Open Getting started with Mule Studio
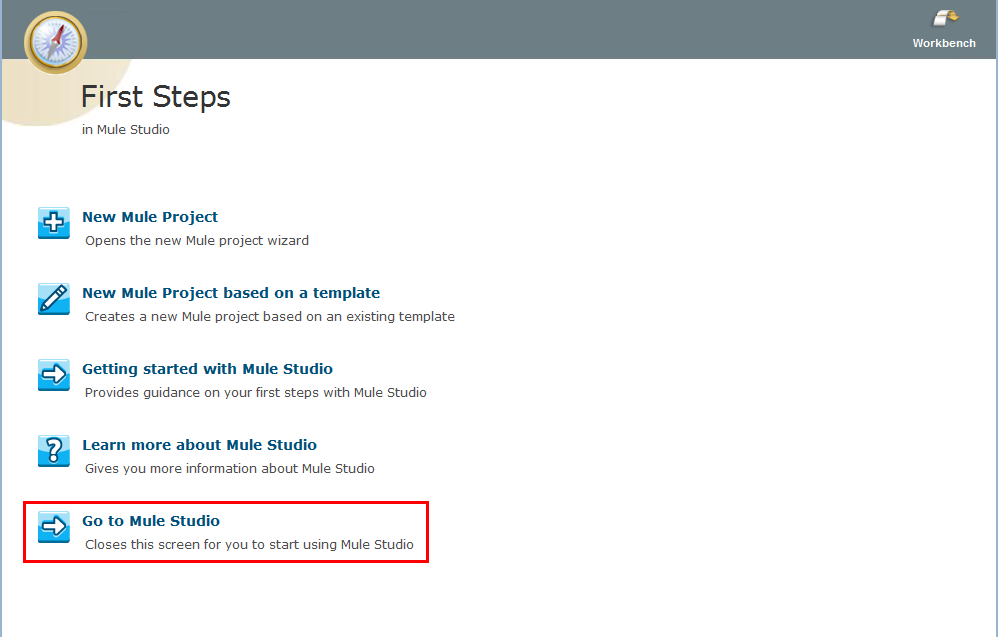The width and height of the screenshot is (998, 637). point(207,369)
